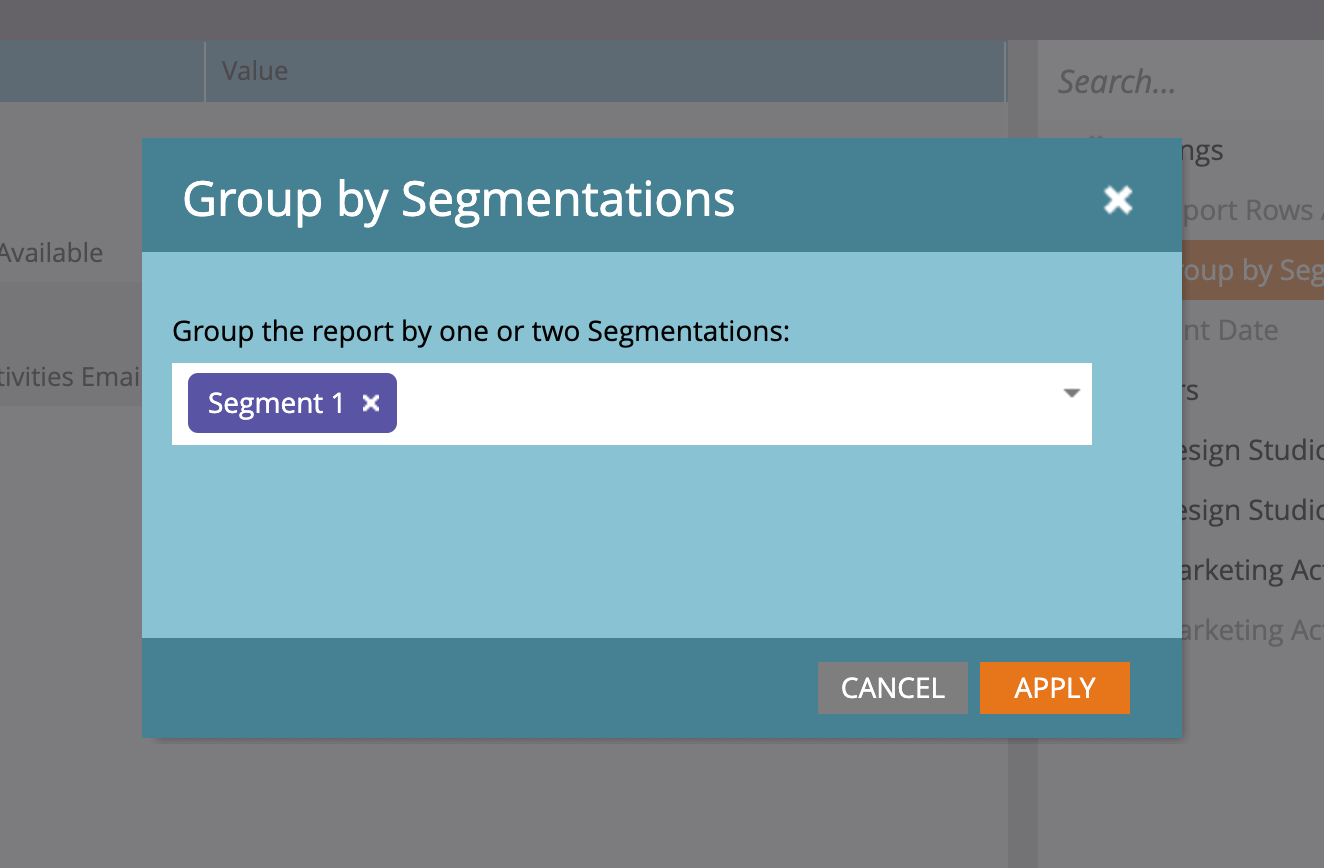Click the Available label on the left
The width and height of the screenshot is (1324, 868).
tap(51, 253)
